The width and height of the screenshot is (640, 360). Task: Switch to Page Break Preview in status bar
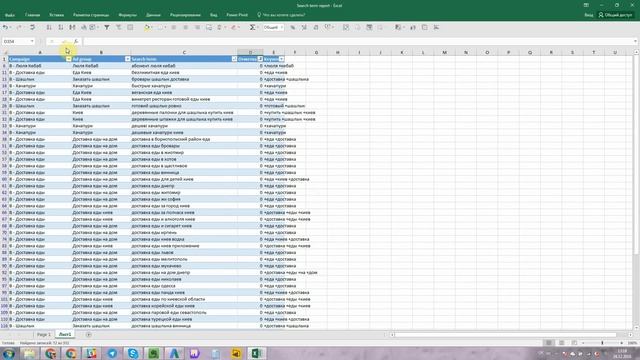point(574,343)
